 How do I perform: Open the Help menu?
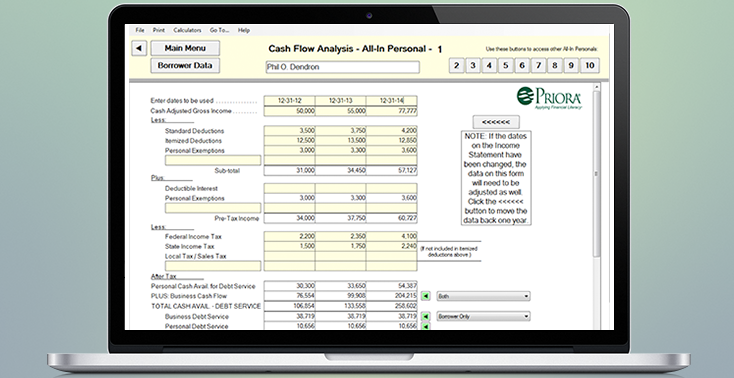[x=243, y=30]
